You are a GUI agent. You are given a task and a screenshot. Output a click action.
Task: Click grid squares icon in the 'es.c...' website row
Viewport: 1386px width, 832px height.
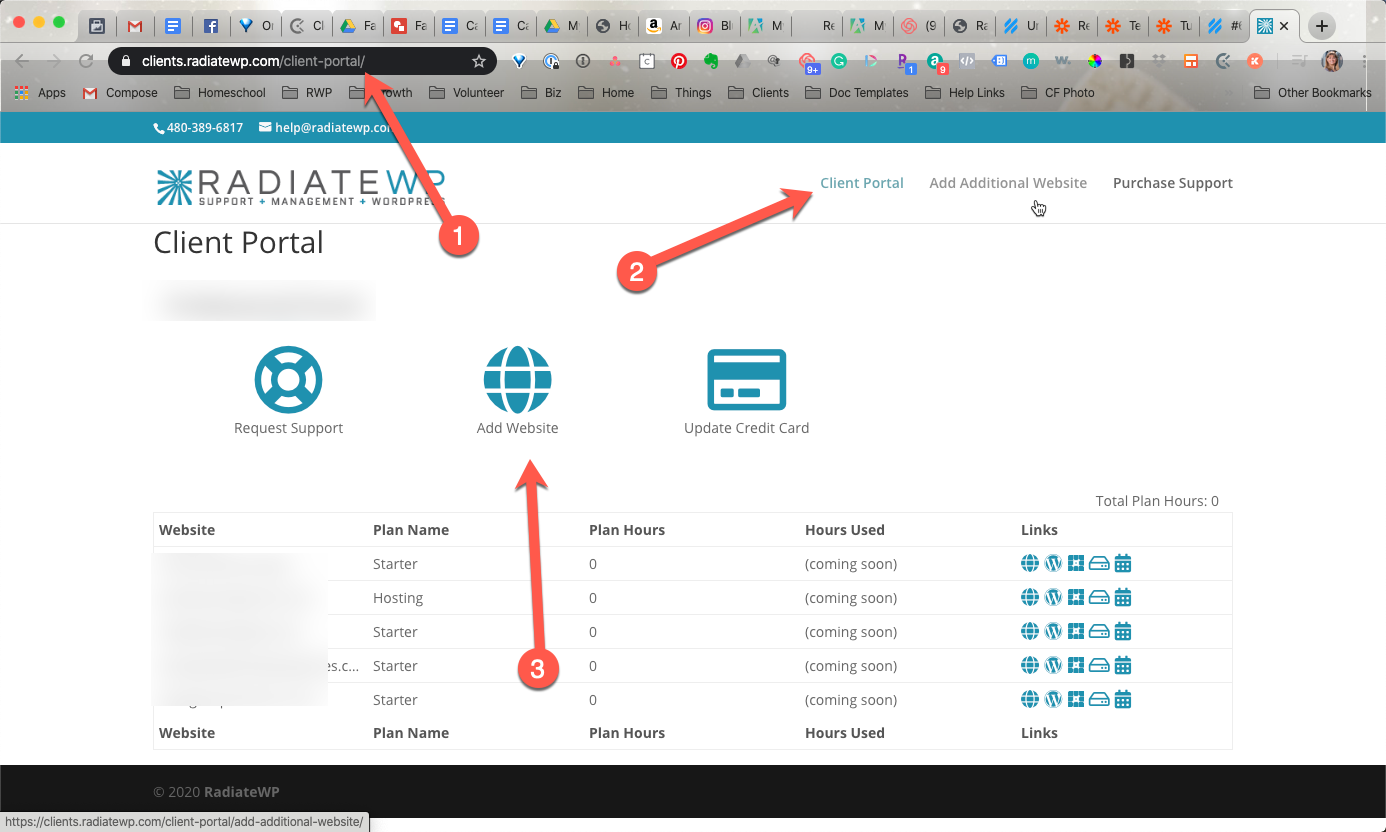1076,665
